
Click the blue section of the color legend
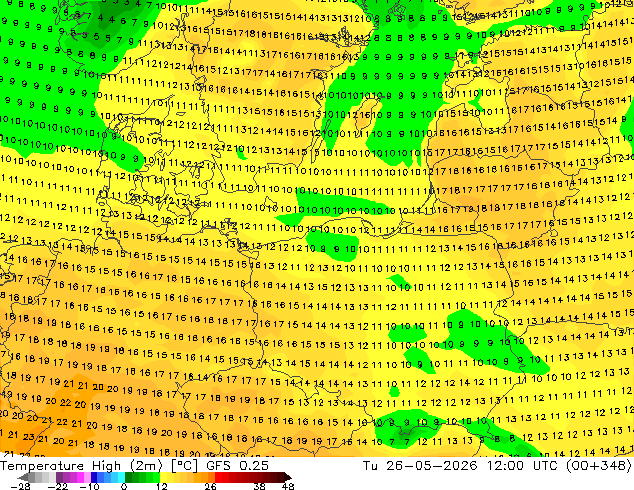[x=108, y=477]
